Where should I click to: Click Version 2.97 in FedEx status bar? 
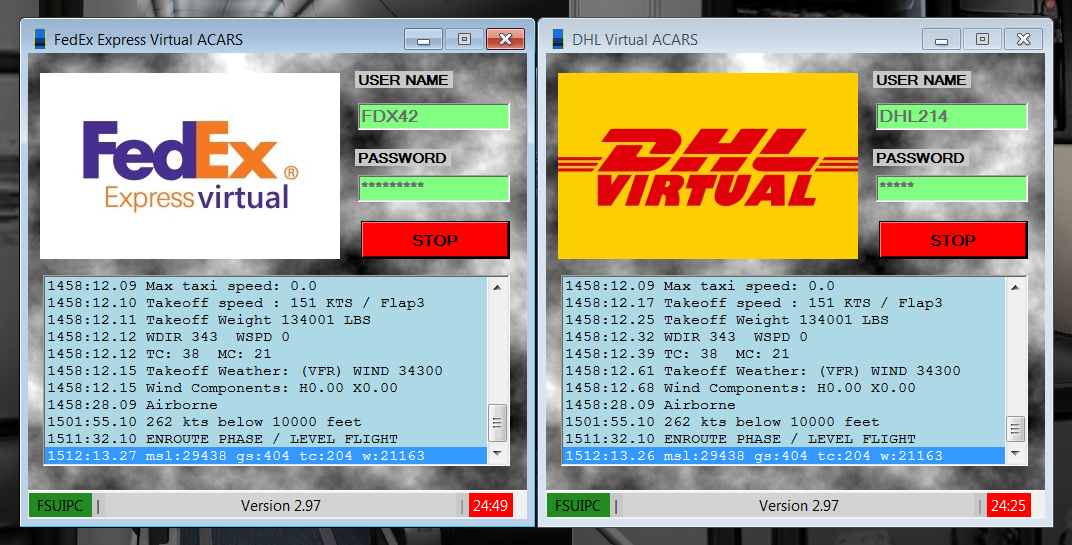(x=280, y=506)
